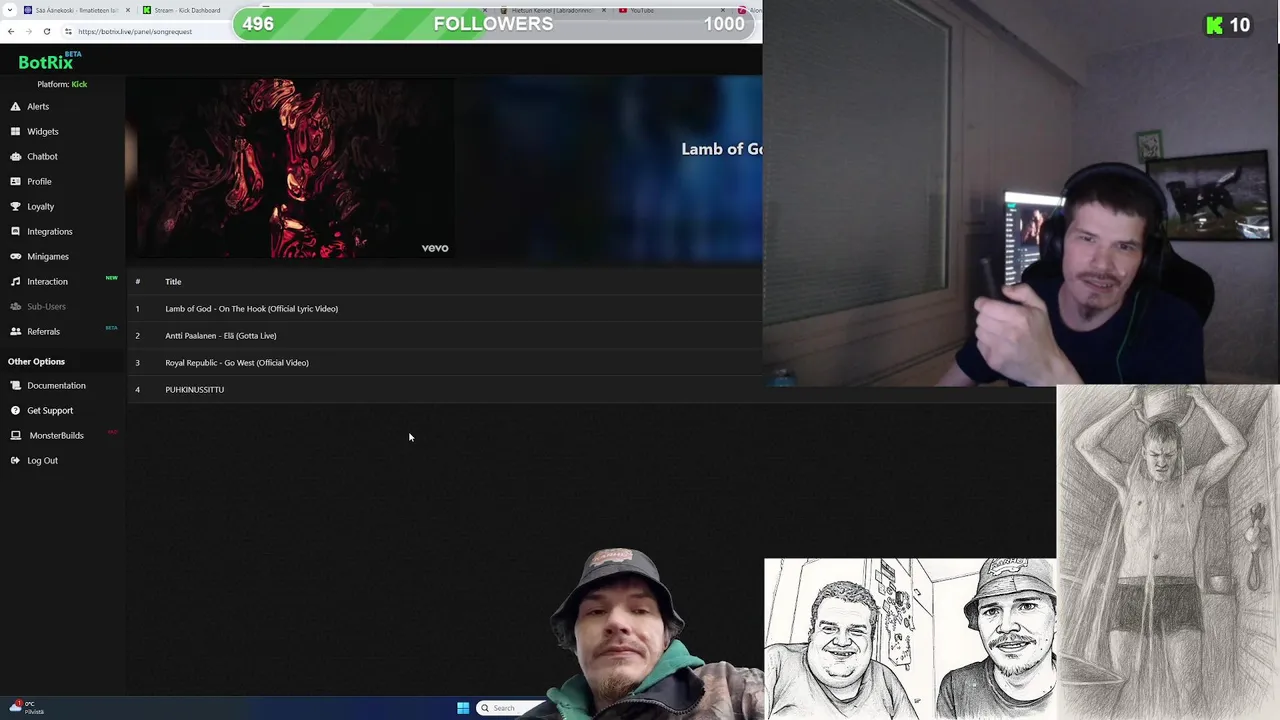The width and height of the screenshot is (1280, 720).
Task: Switch to Hietsun Kennel browser tab
Action: coord(551,10)
